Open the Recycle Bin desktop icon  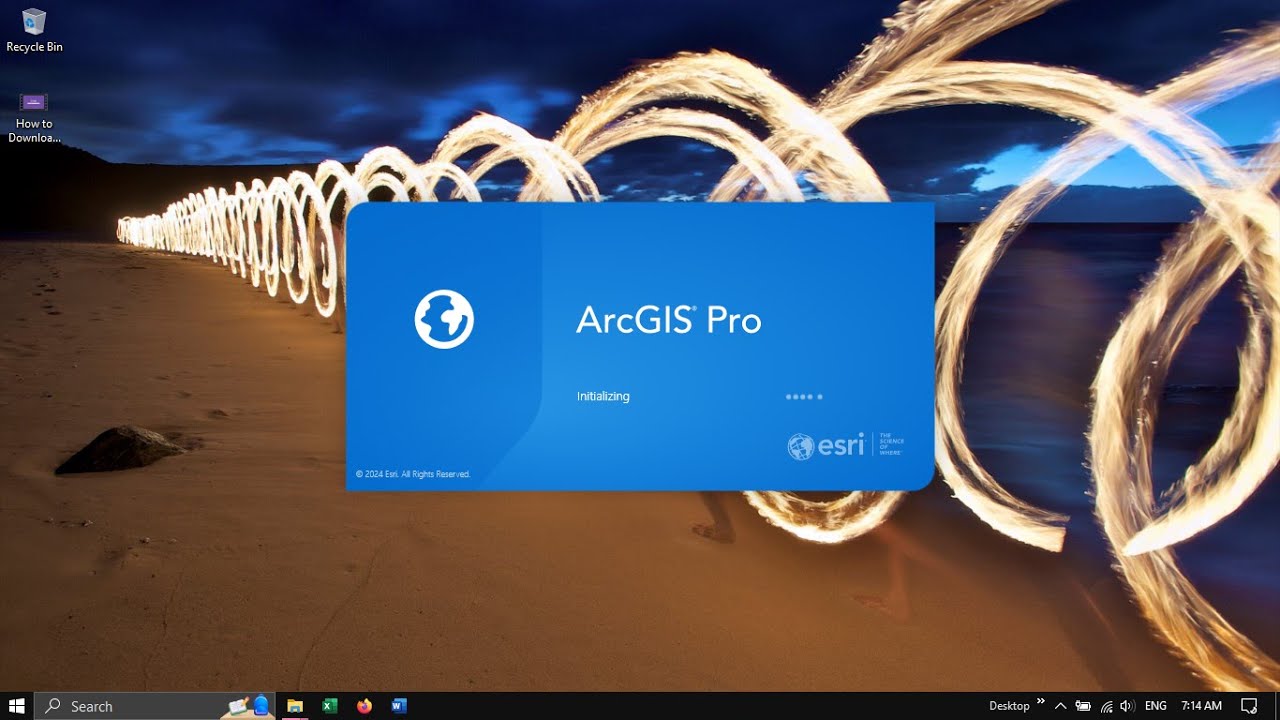tap(34, 30)
